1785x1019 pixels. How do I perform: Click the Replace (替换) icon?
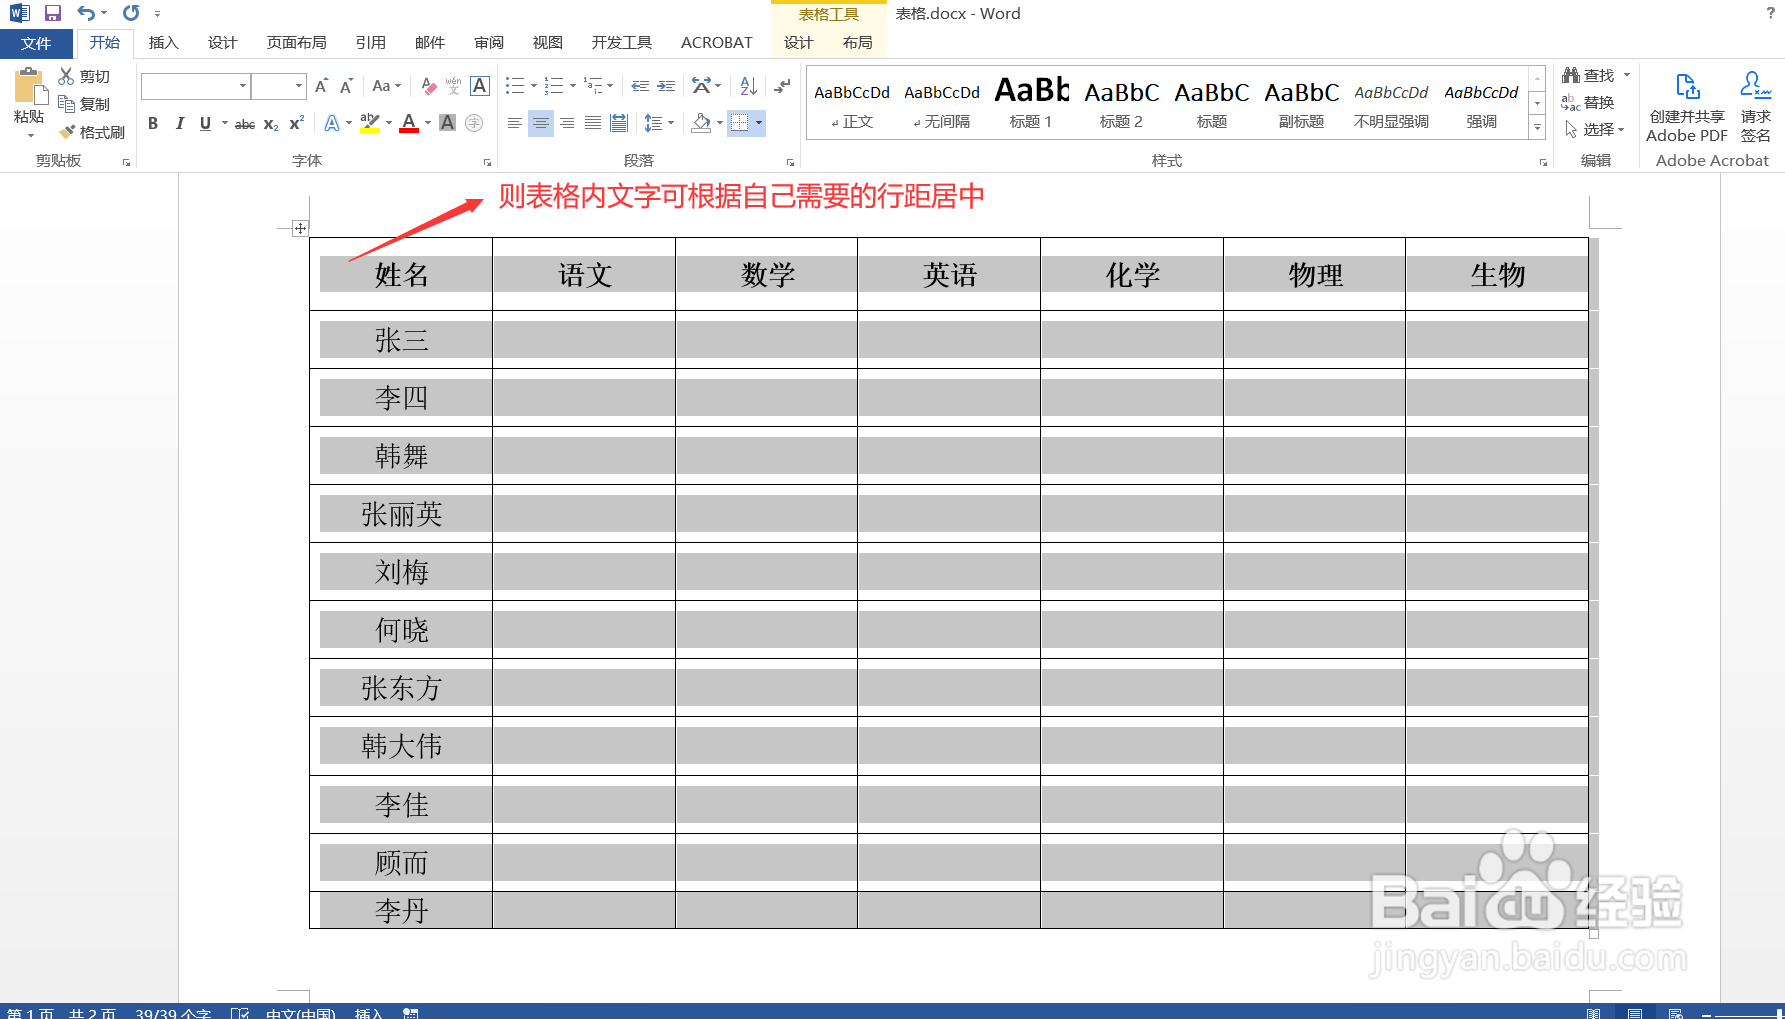coord(1595,101)
